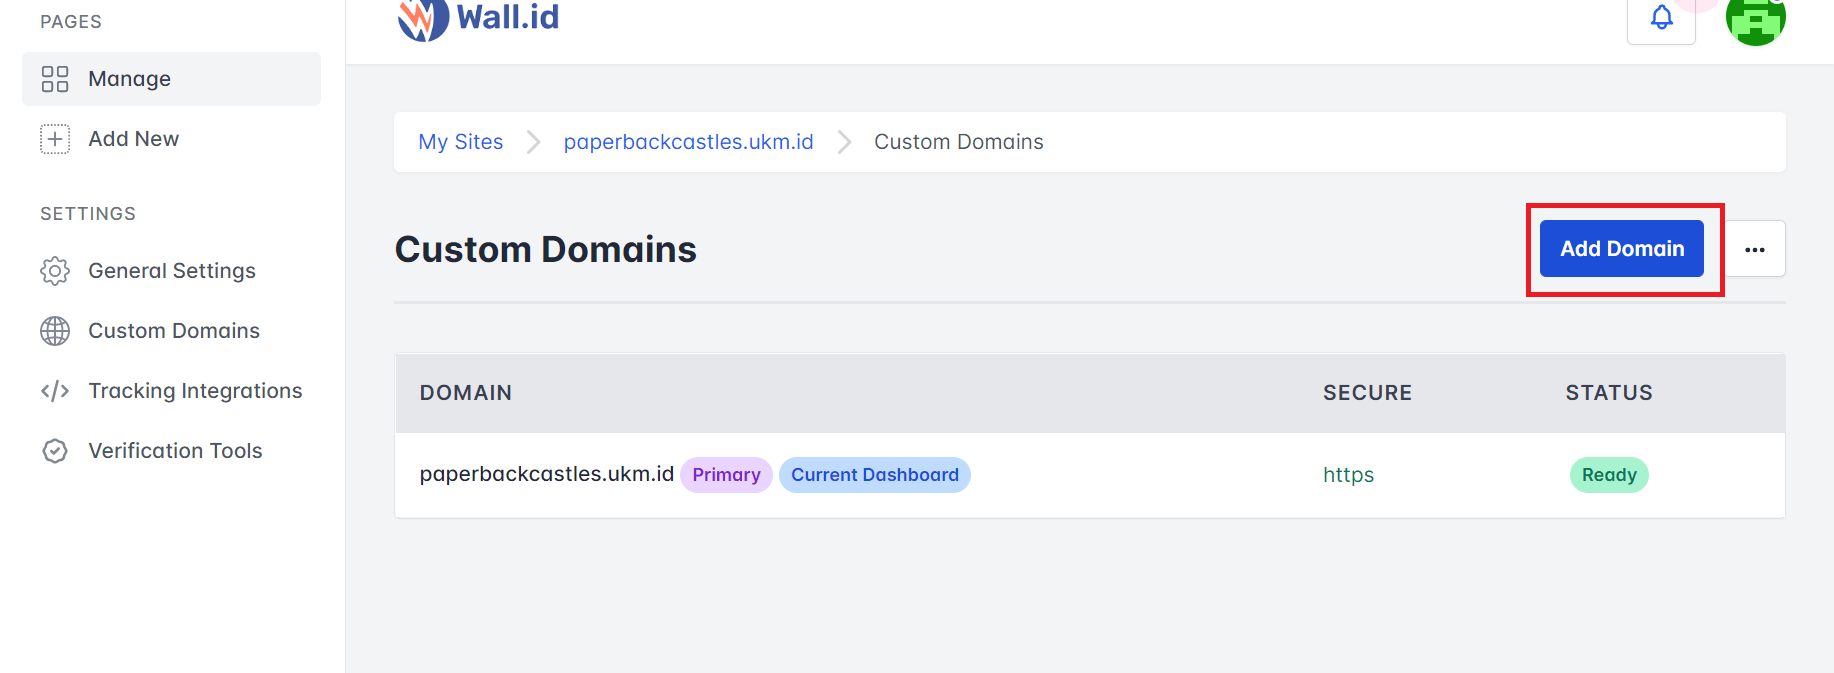
Task: Open notifications bell icon
Action: pyautogui.click(x=1661, y=18)
